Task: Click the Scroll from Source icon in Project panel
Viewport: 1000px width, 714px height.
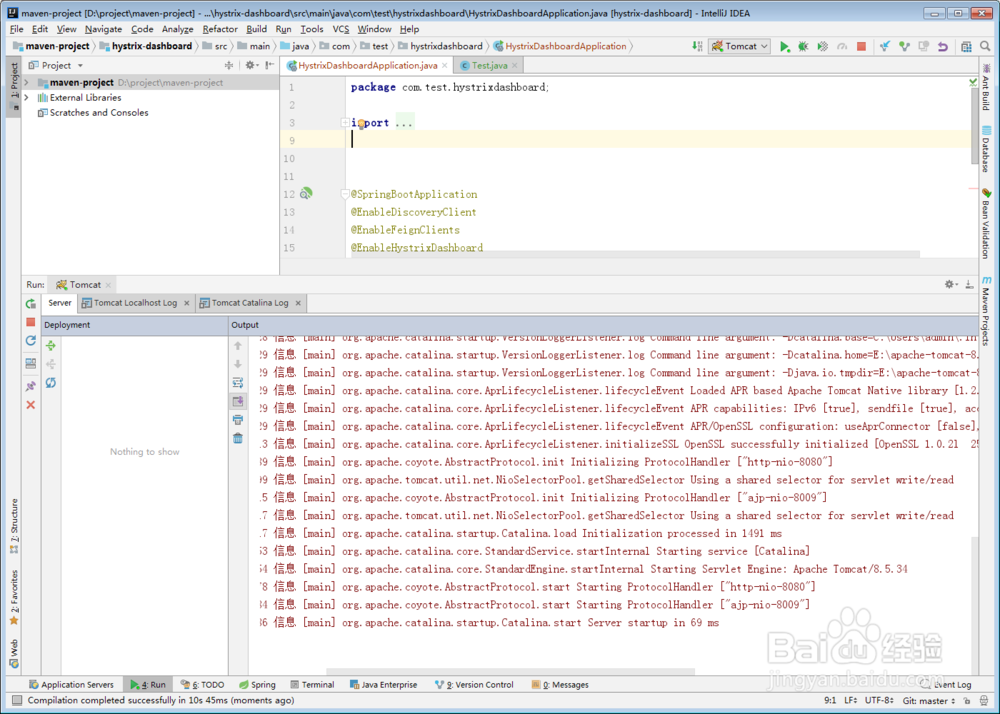Action: click(x=229, y=65)
